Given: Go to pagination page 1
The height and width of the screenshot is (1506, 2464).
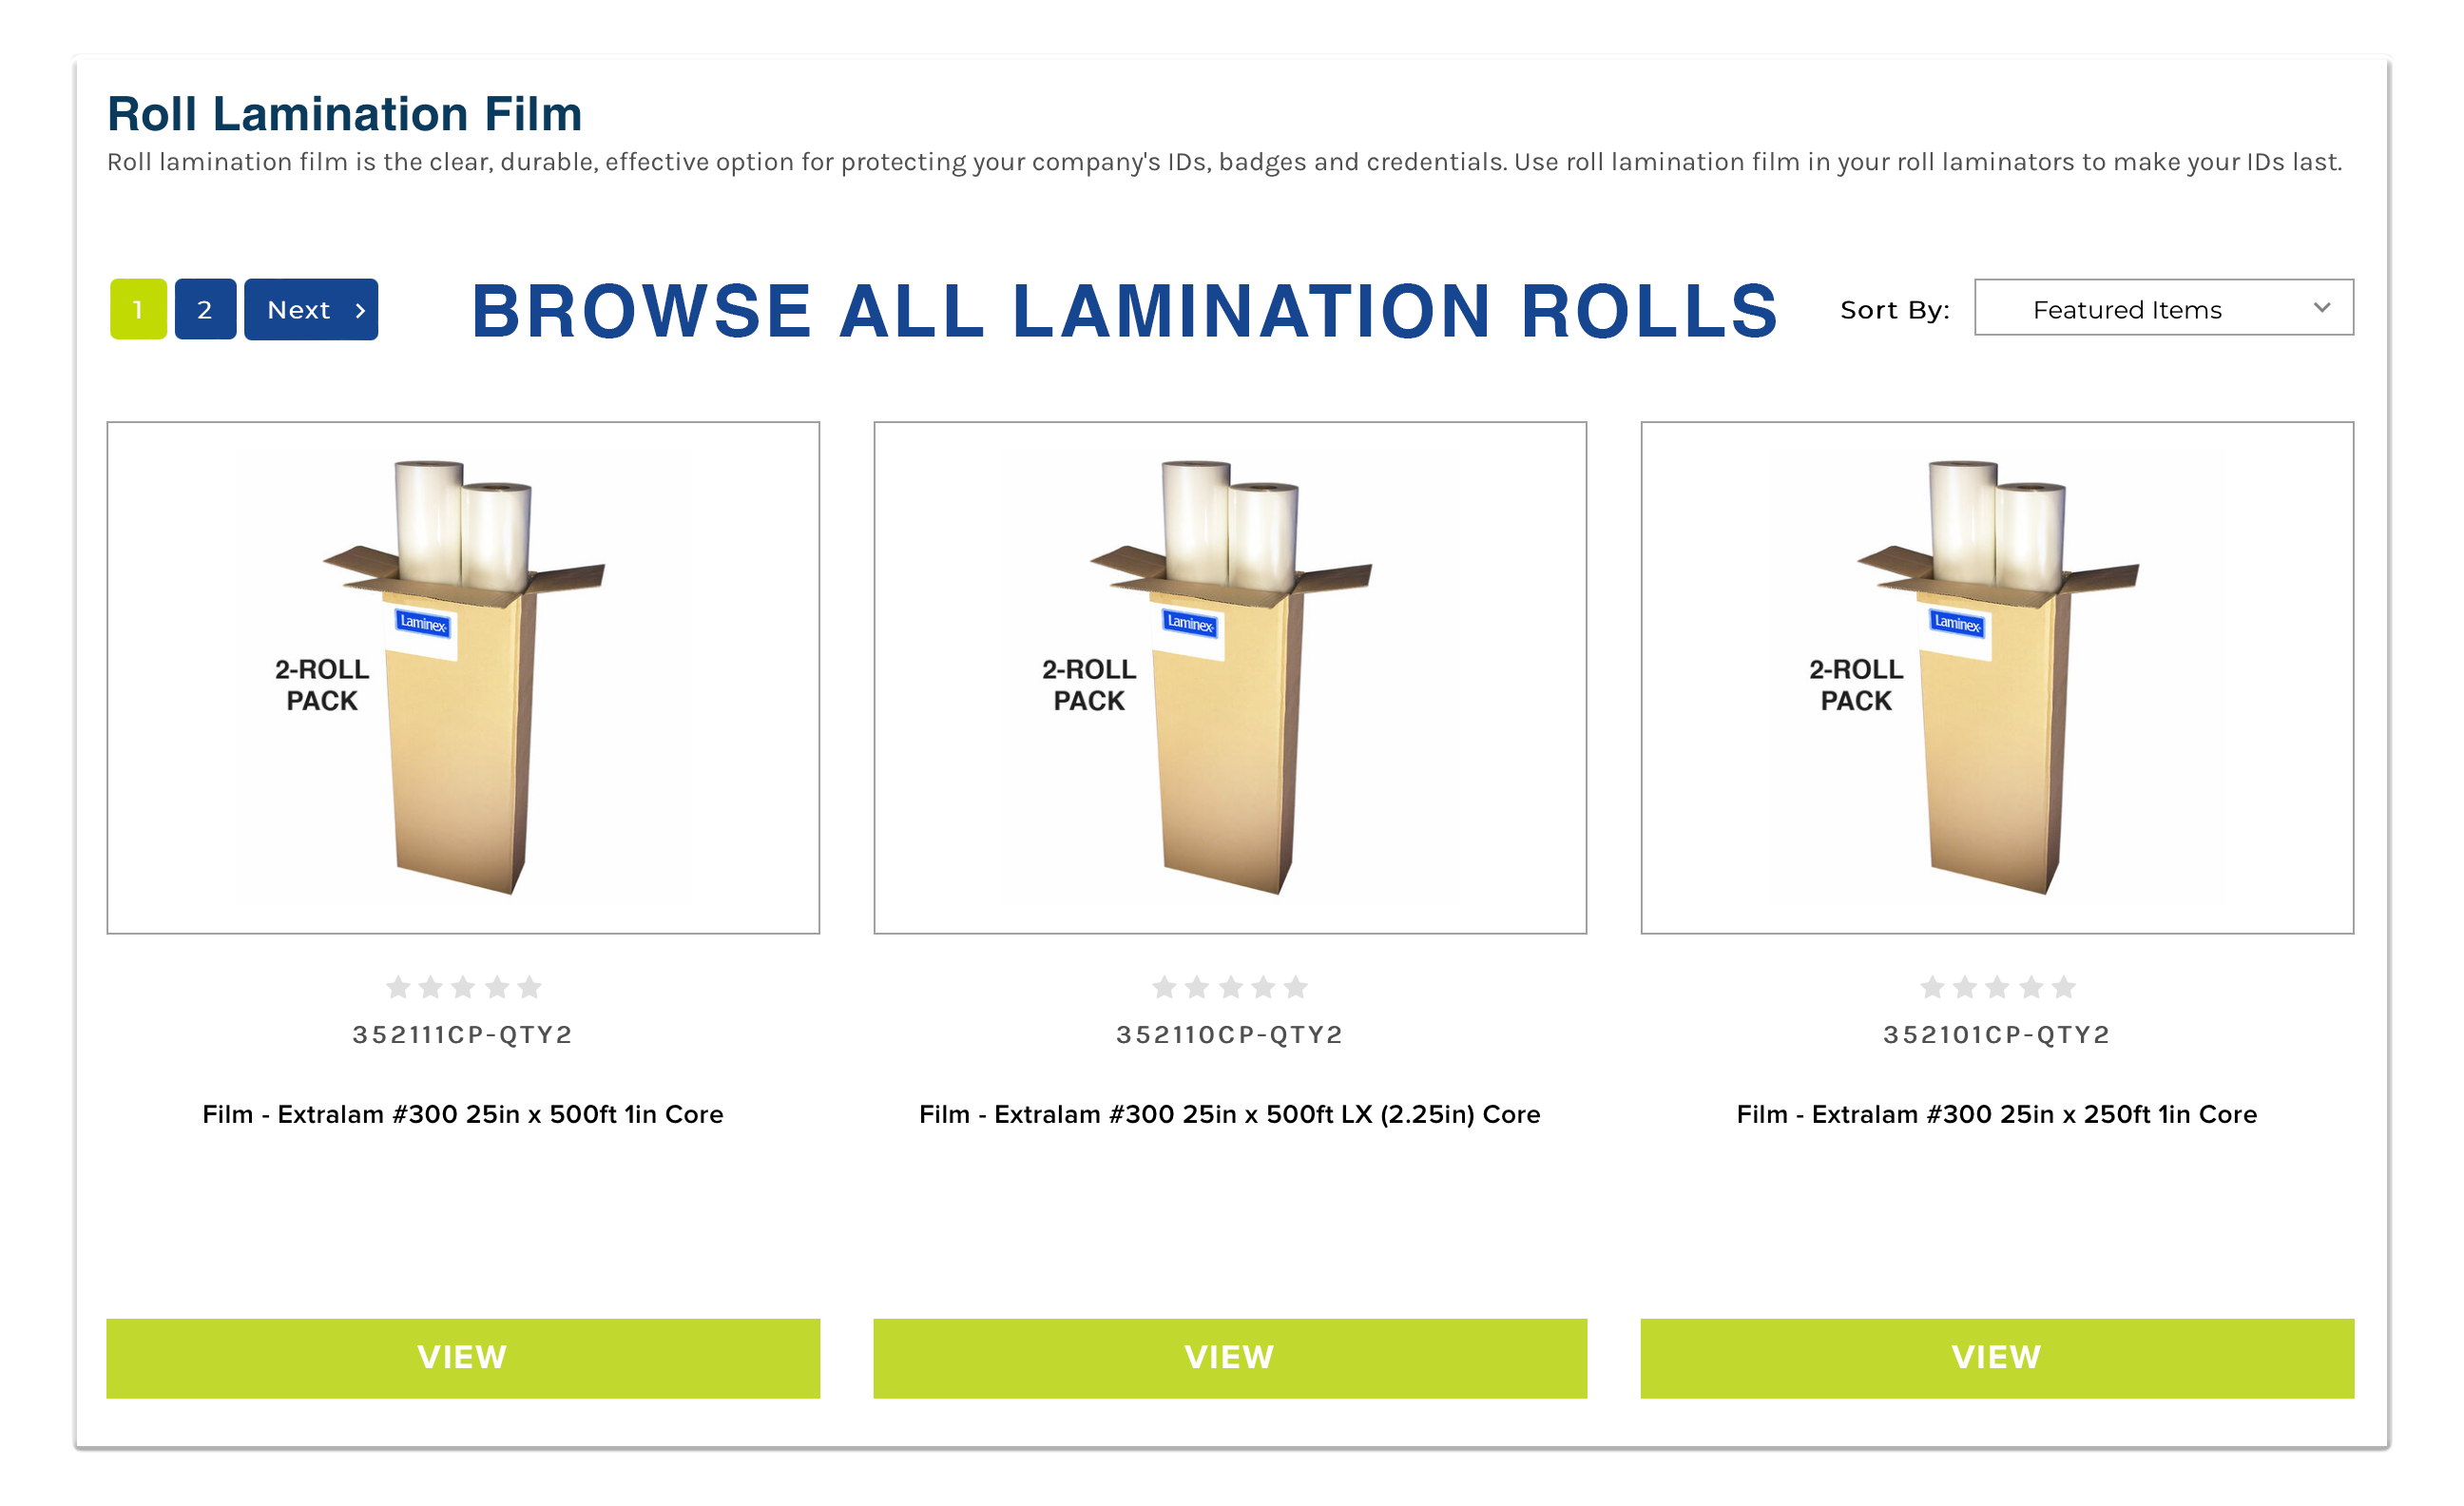Looking at the screenshot, I should [138, 310].
